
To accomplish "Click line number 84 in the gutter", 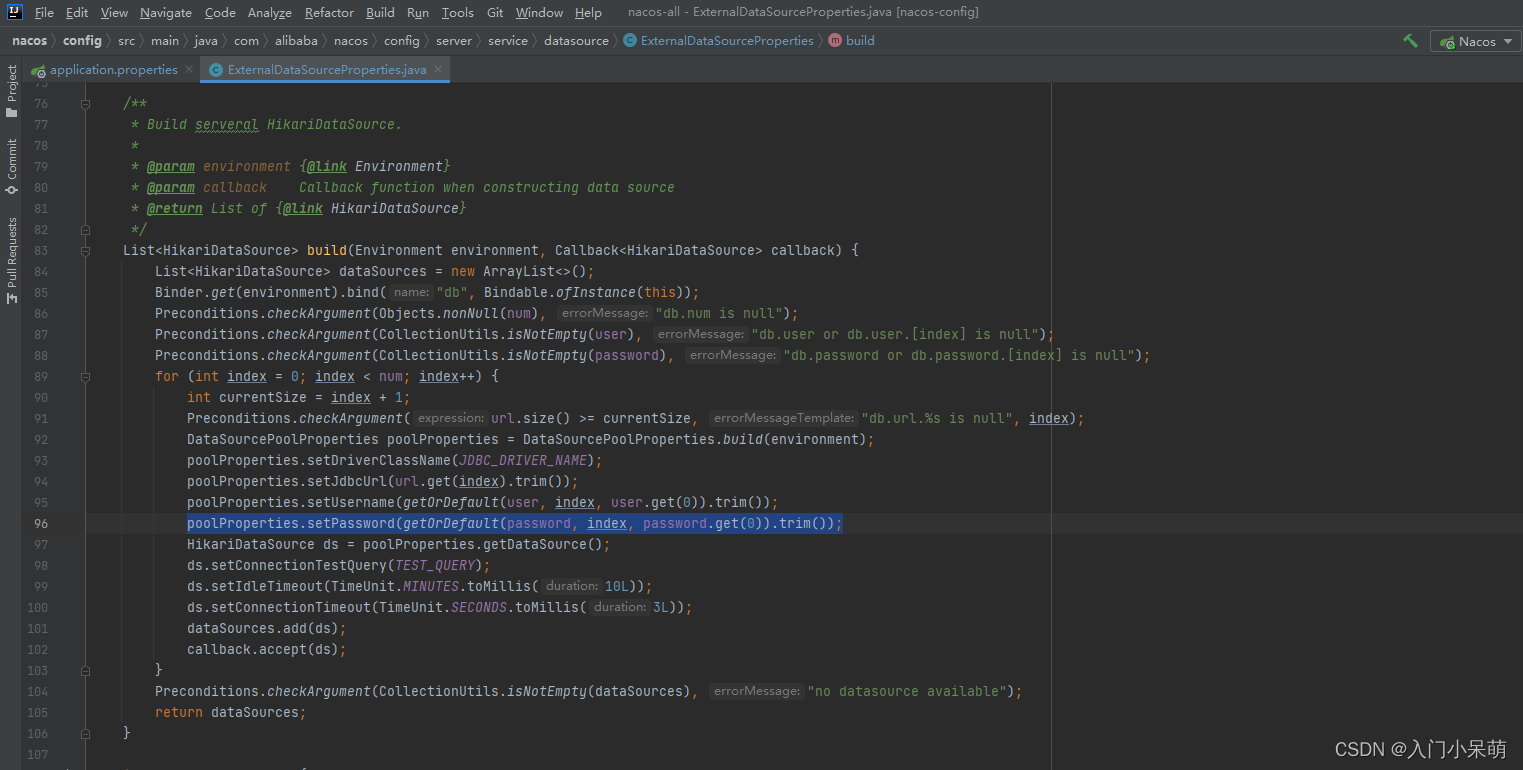I will [40, 271].
